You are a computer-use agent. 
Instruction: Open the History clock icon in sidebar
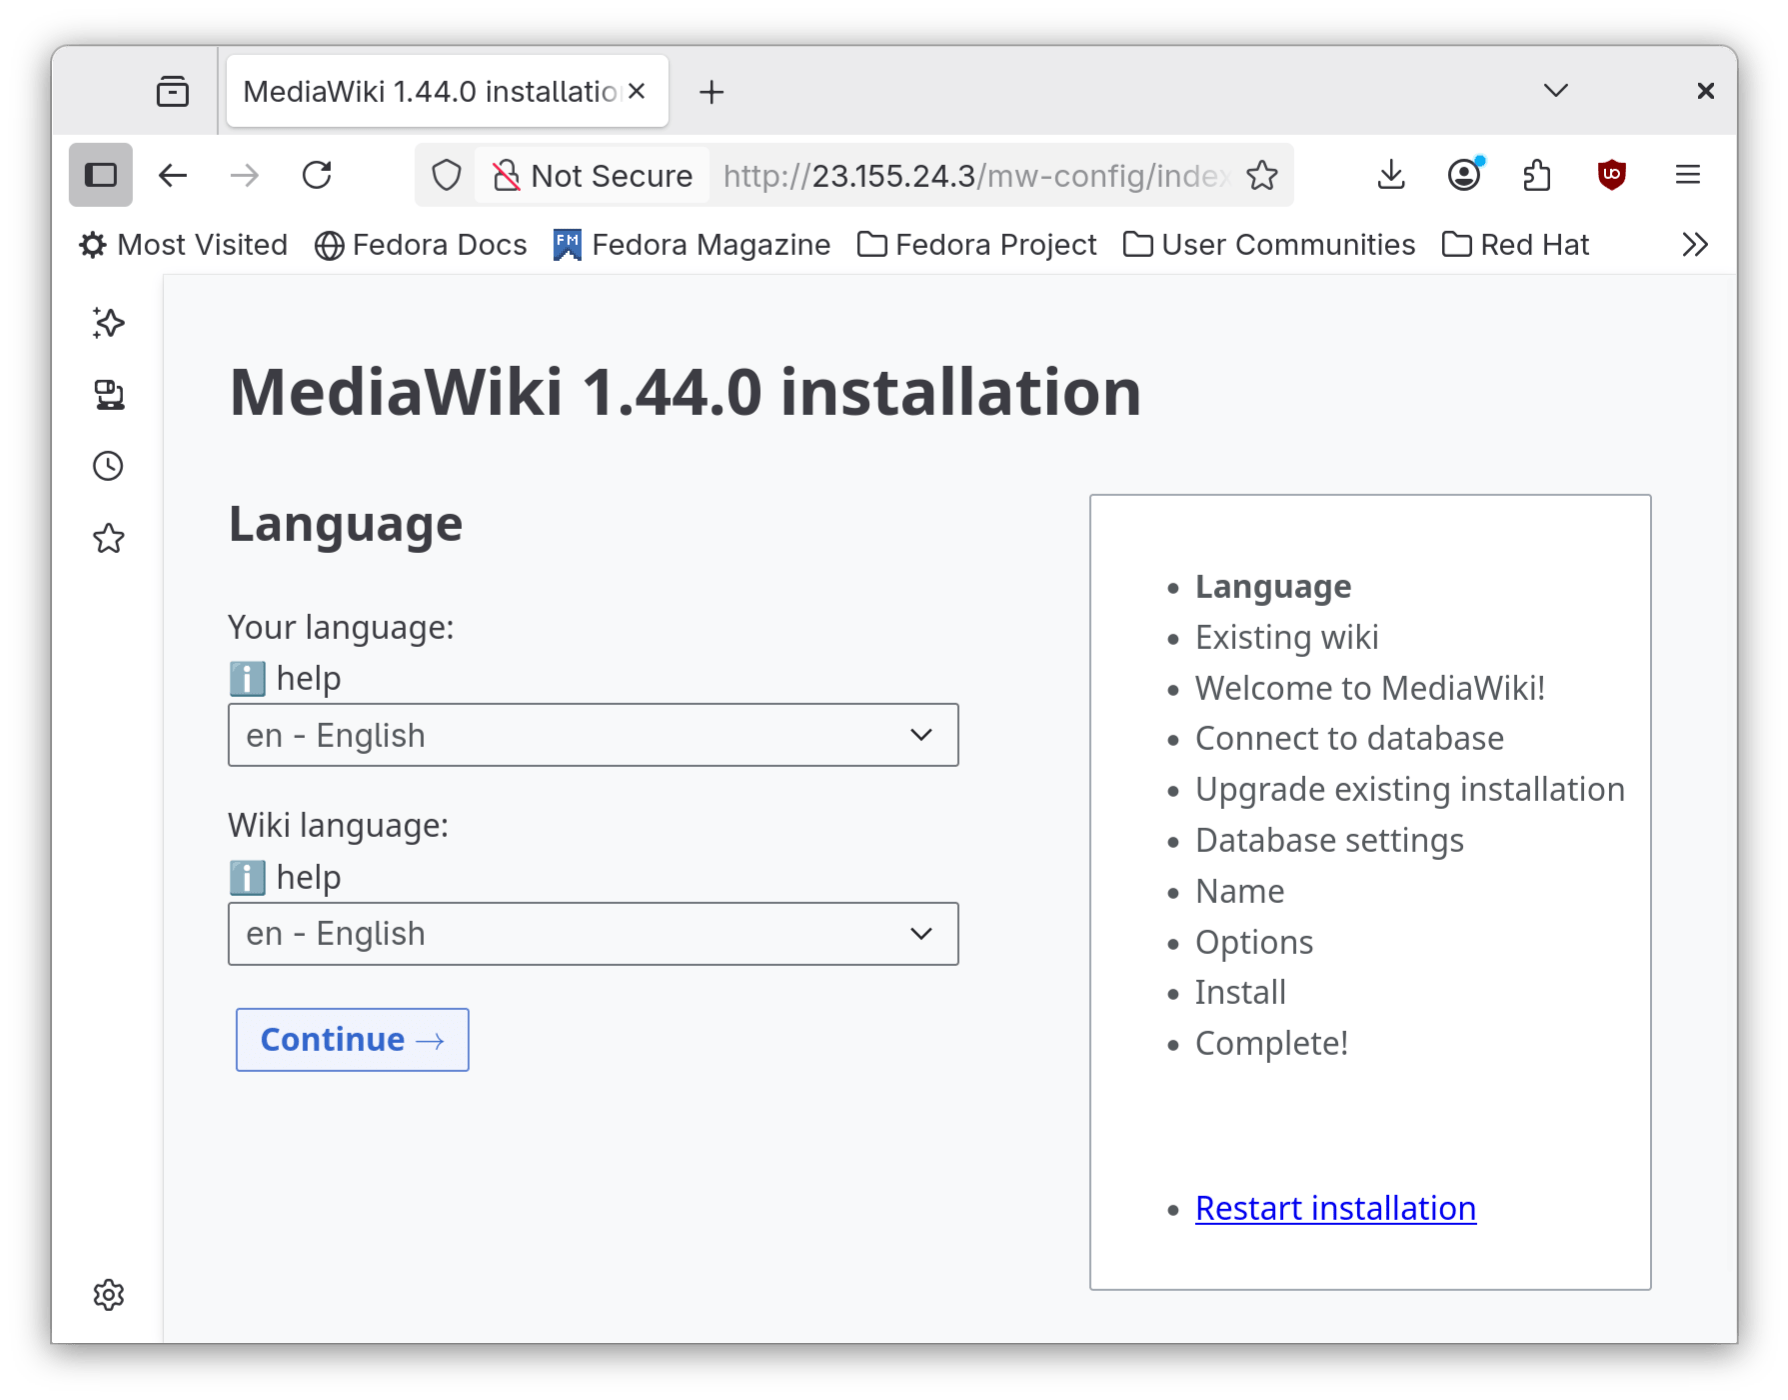pyautogui.click(x=107, y=465)
